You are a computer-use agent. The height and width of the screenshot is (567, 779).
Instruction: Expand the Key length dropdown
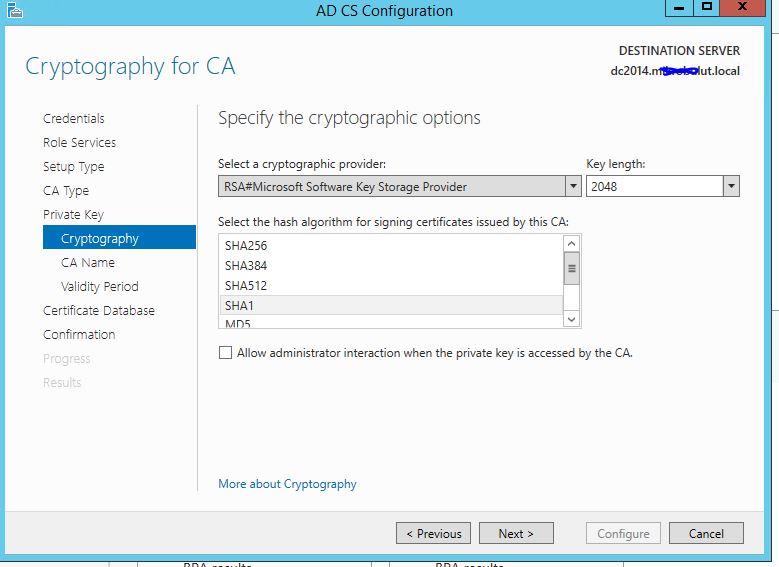coord(731,186)
